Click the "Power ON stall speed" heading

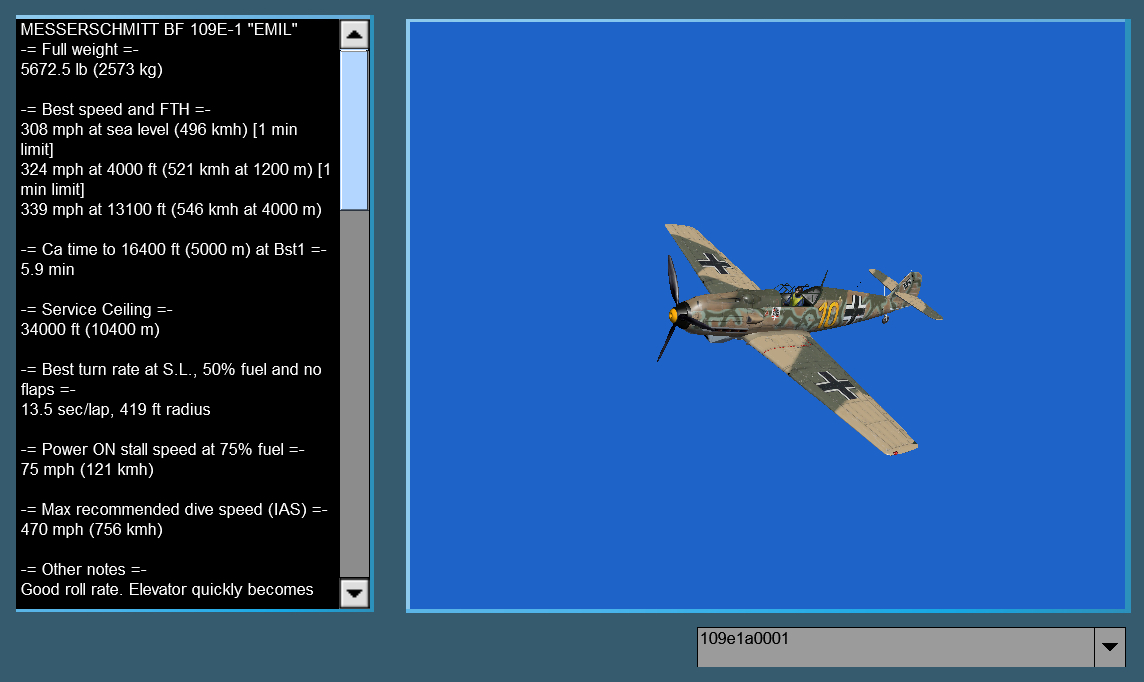point(162,450)
